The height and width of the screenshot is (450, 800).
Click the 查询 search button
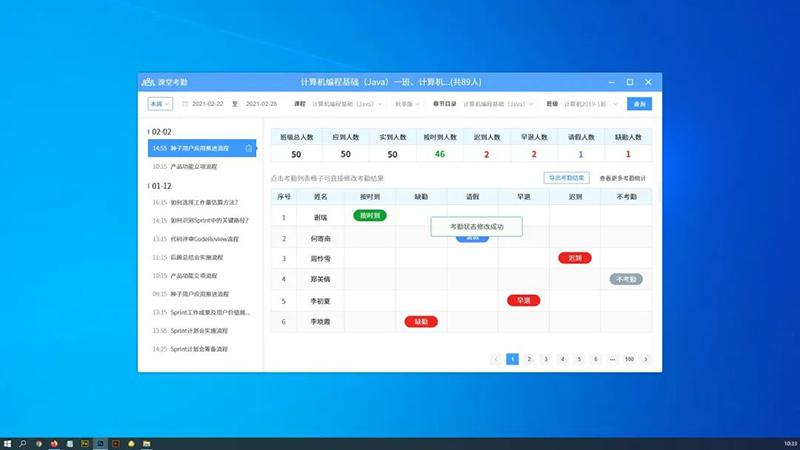(x=639, y=104)
